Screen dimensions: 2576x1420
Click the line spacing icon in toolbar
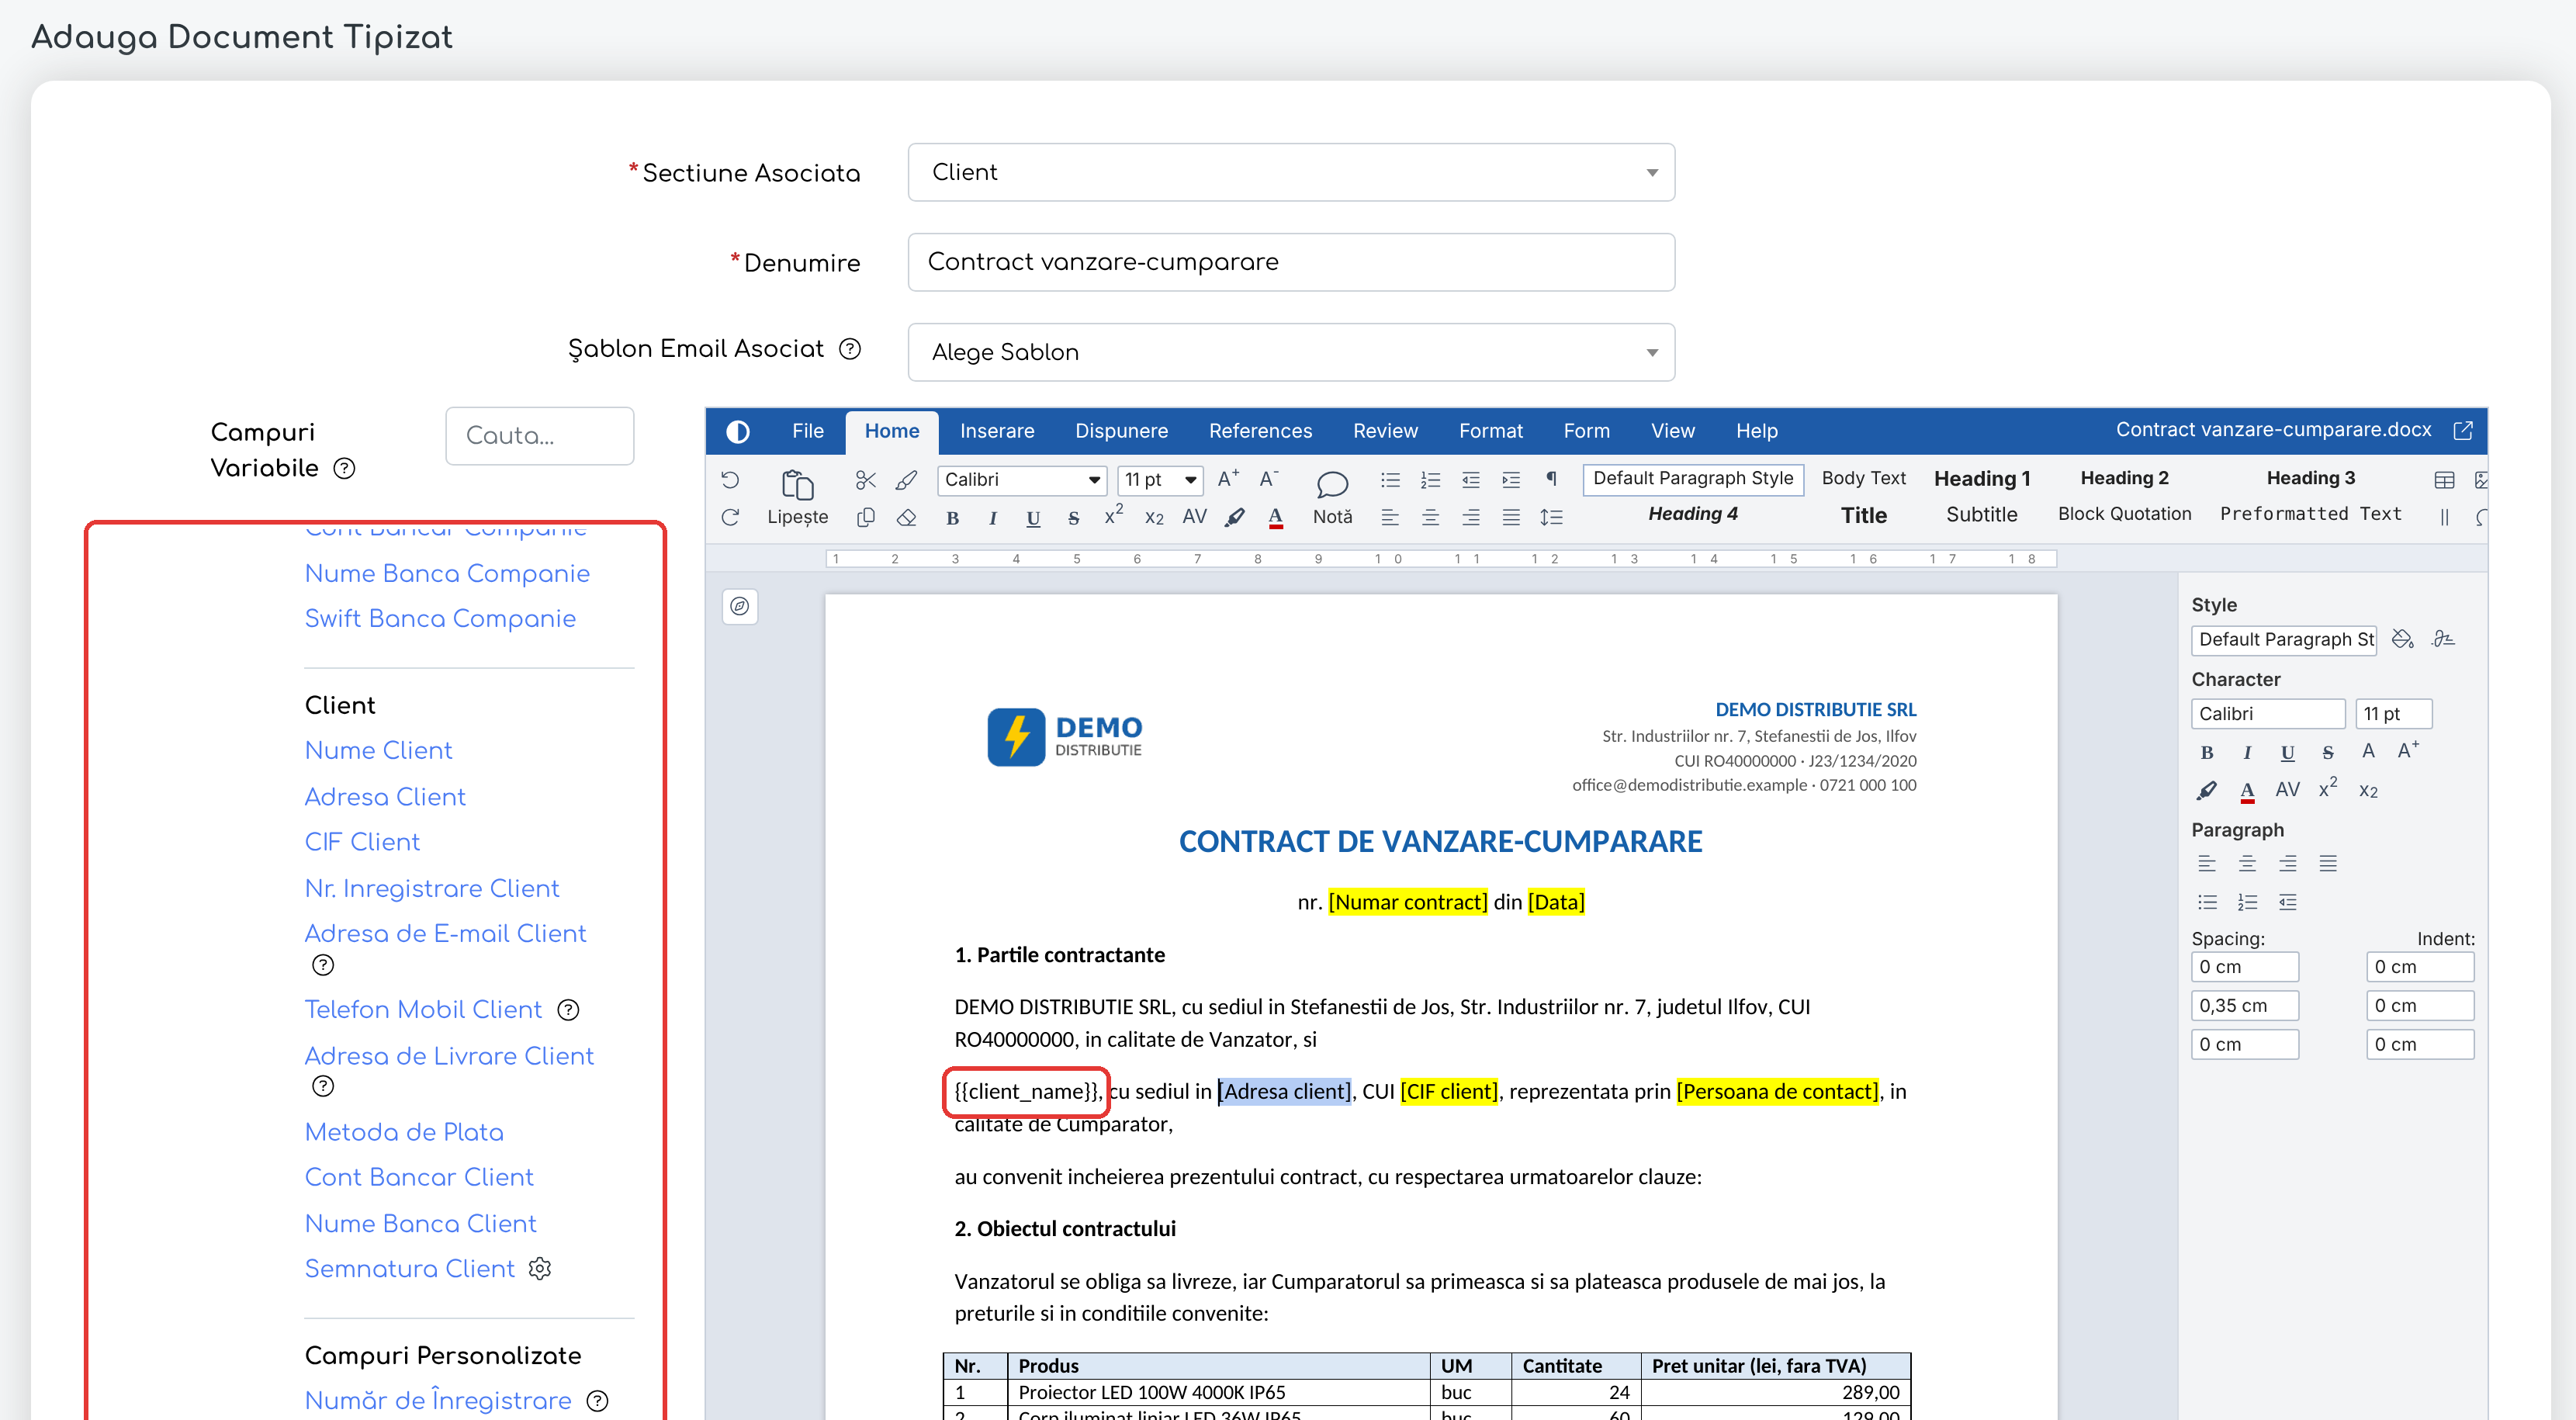coord(1551,517)
